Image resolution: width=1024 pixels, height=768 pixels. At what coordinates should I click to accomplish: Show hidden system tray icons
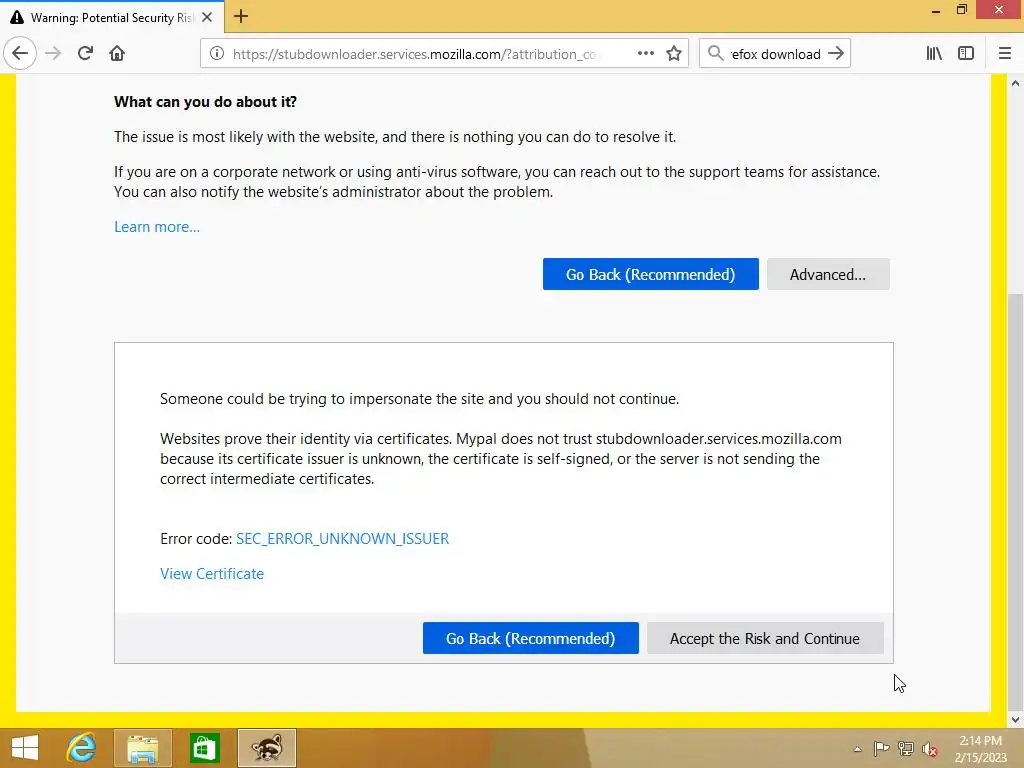857,749
